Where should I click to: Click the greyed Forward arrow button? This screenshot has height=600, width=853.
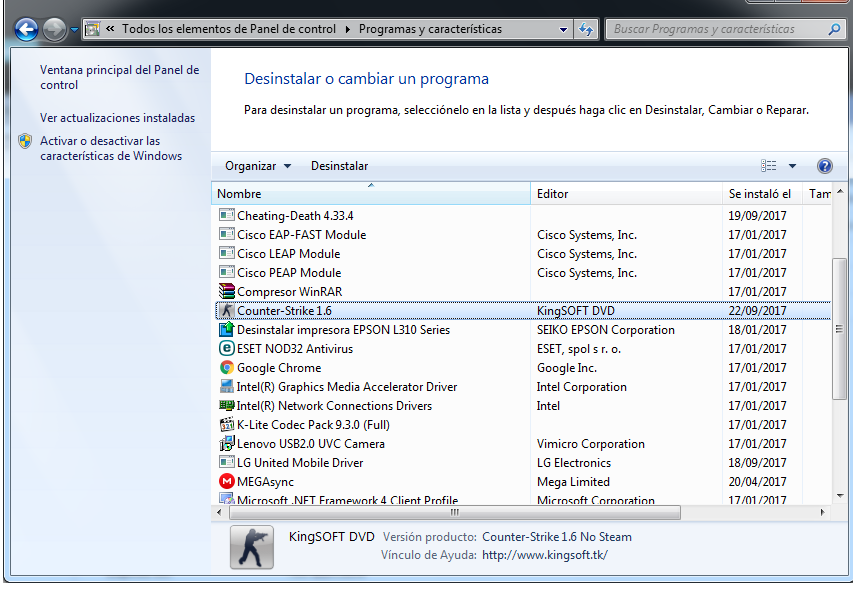(54, 29)
